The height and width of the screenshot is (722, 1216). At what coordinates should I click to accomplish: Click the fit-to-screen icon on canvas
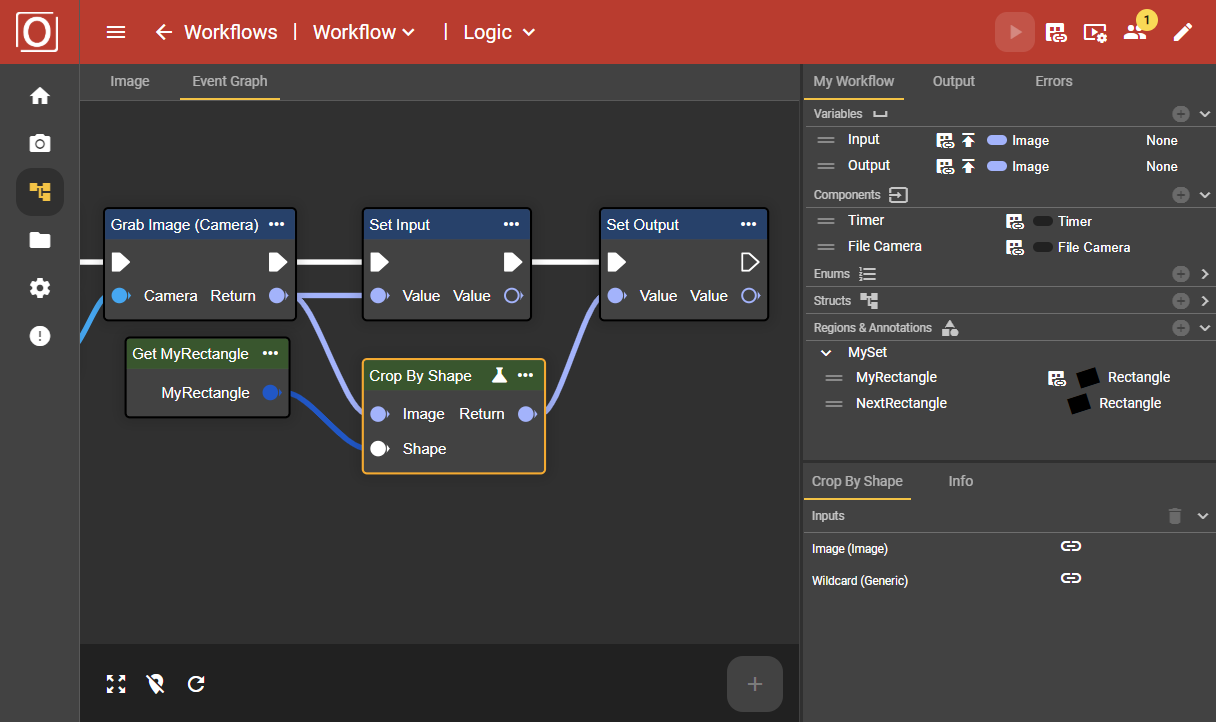tap(116, 684)
